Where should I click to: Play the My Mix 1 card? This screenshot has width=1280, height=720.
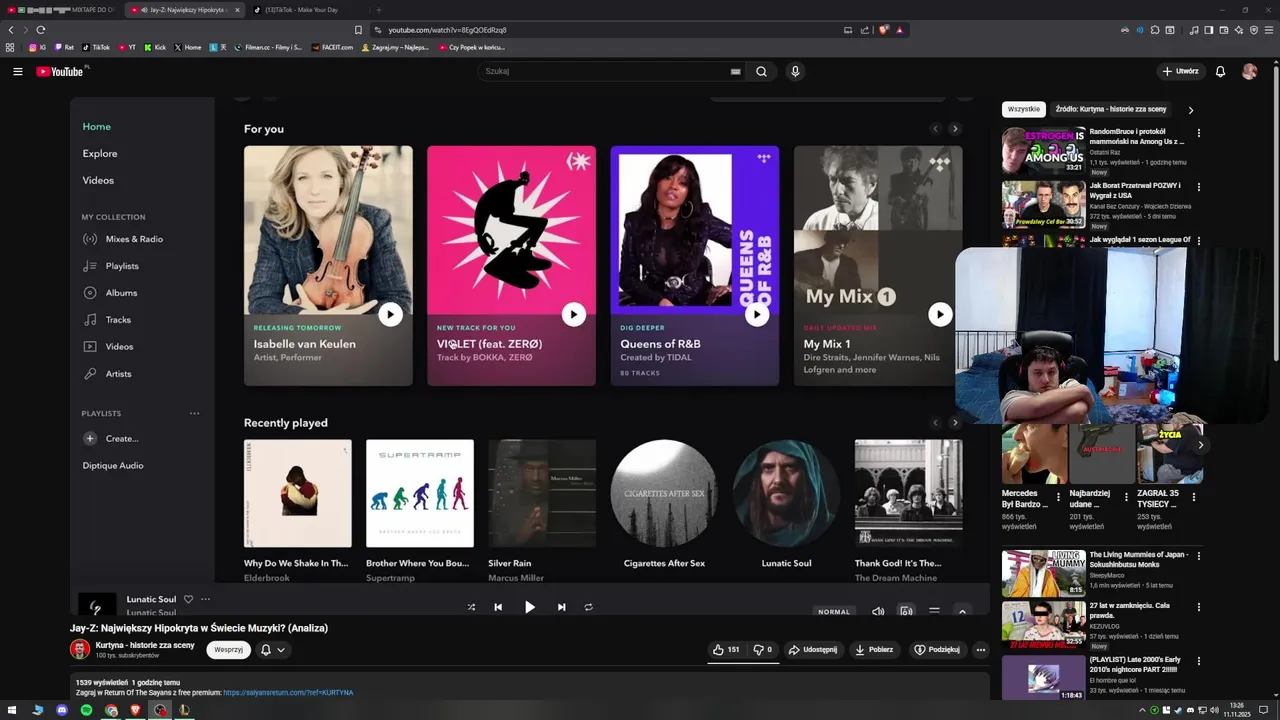click(940, 315)
